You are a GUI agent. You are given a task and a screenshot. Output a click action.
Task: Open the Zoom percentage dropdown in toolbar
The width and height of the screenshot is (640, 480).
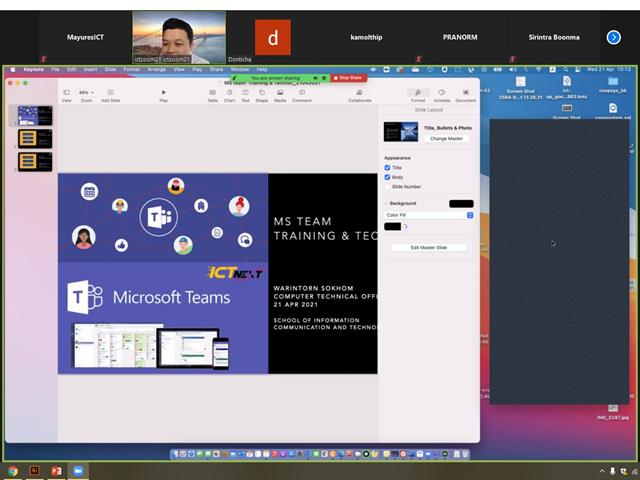coord(86,93)
